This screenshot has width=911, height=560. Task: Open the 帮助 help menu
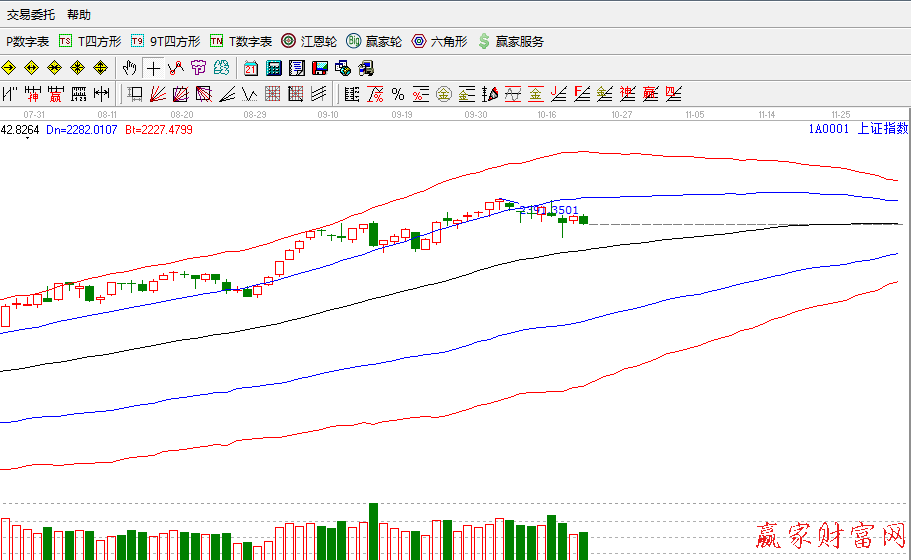click(78, 15)
